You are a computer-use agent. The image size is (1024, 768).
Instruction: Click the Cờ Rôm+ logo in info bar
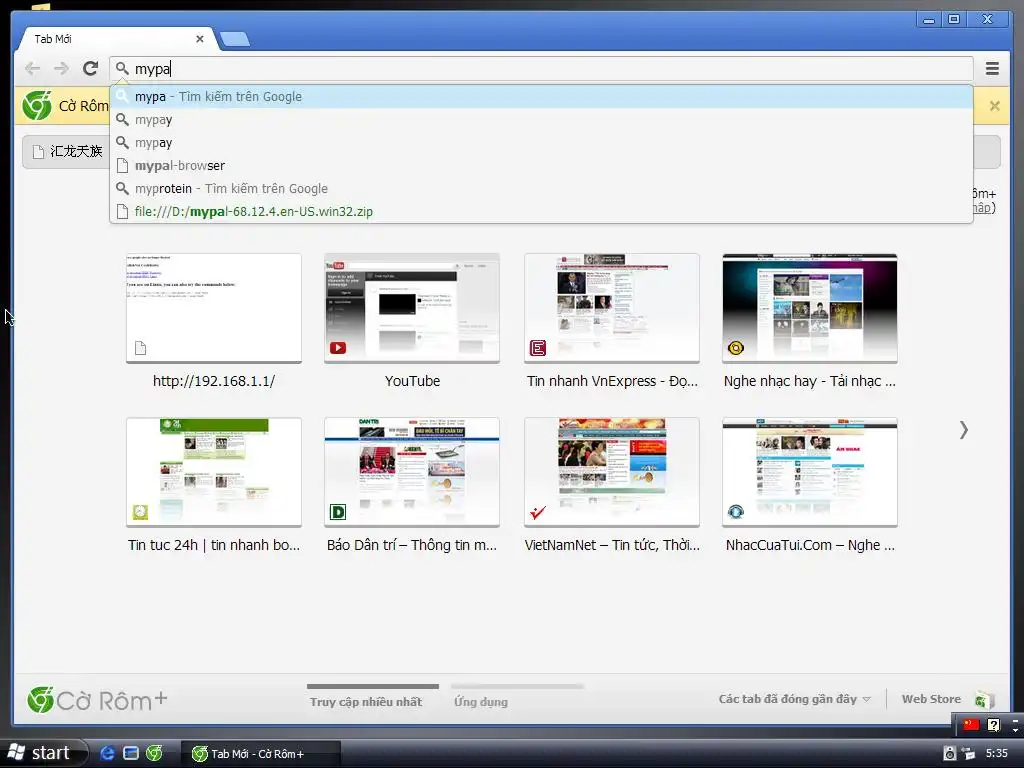[x=37, y=106]
